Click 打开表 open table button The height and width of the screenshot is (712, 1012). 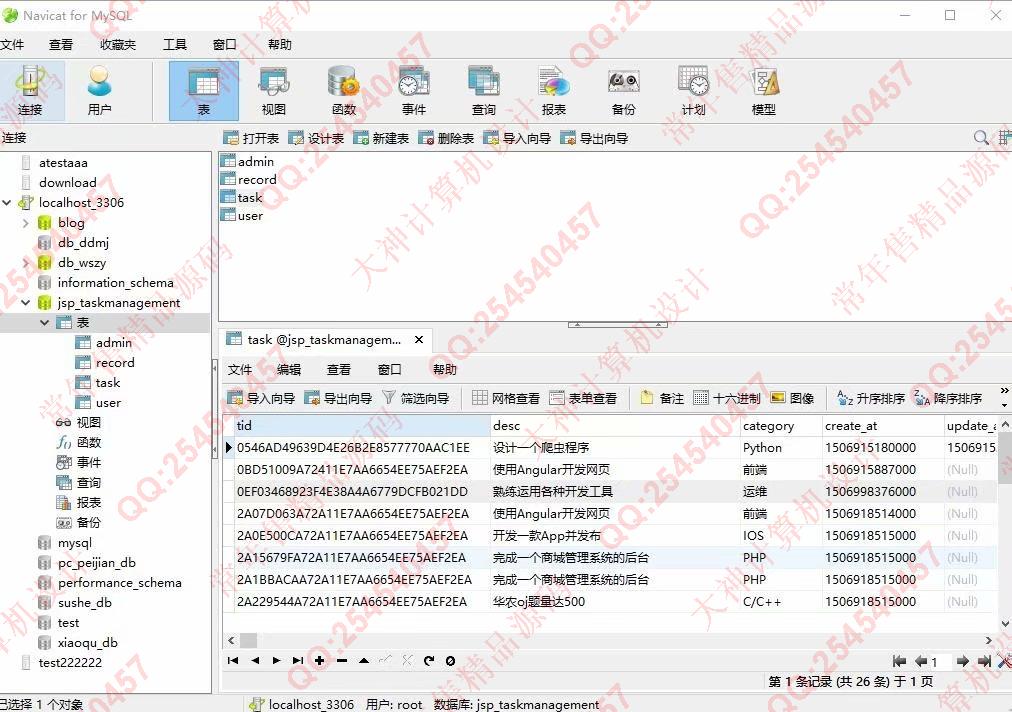(x=251, y=138)
